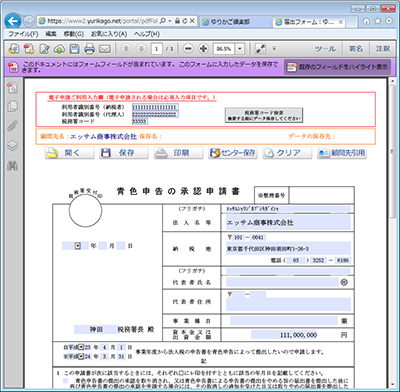Click the stop (X) icon in address bar
The image size is (400, 392).
(192, 21)
